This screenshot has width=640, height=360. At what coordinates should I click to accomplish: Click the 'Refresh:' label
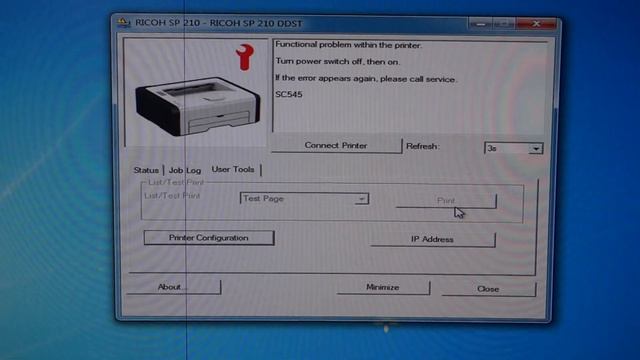(422, 146)
